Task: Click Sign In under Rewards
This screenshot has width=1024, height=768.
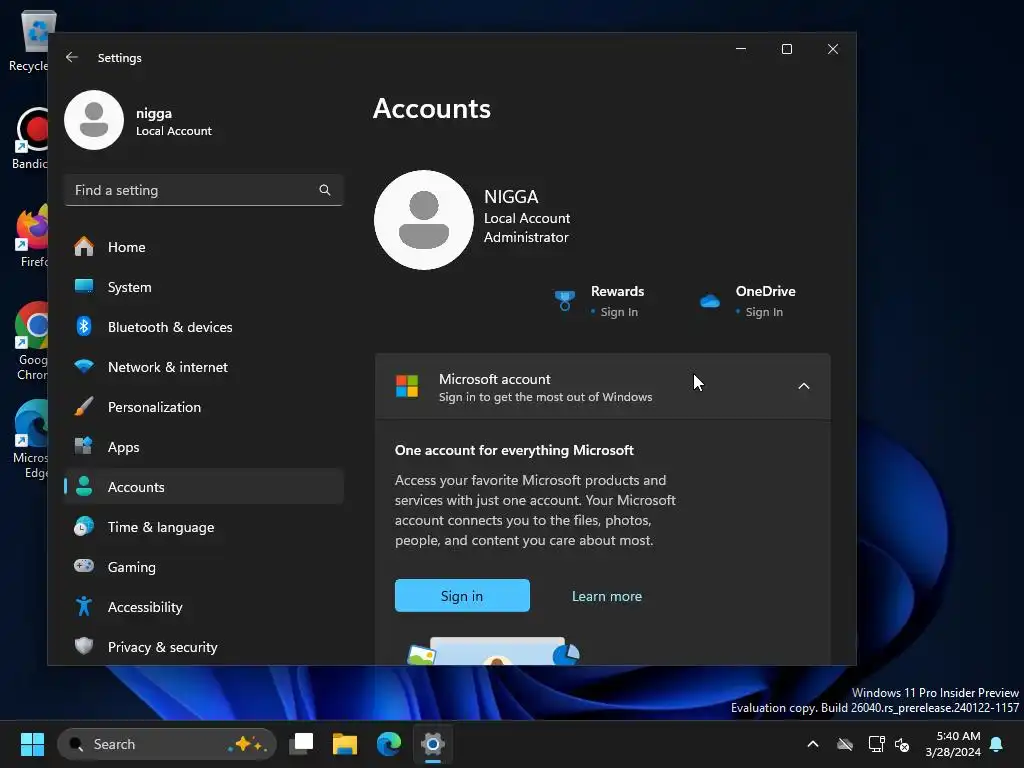Action: [x=619, y=312]
